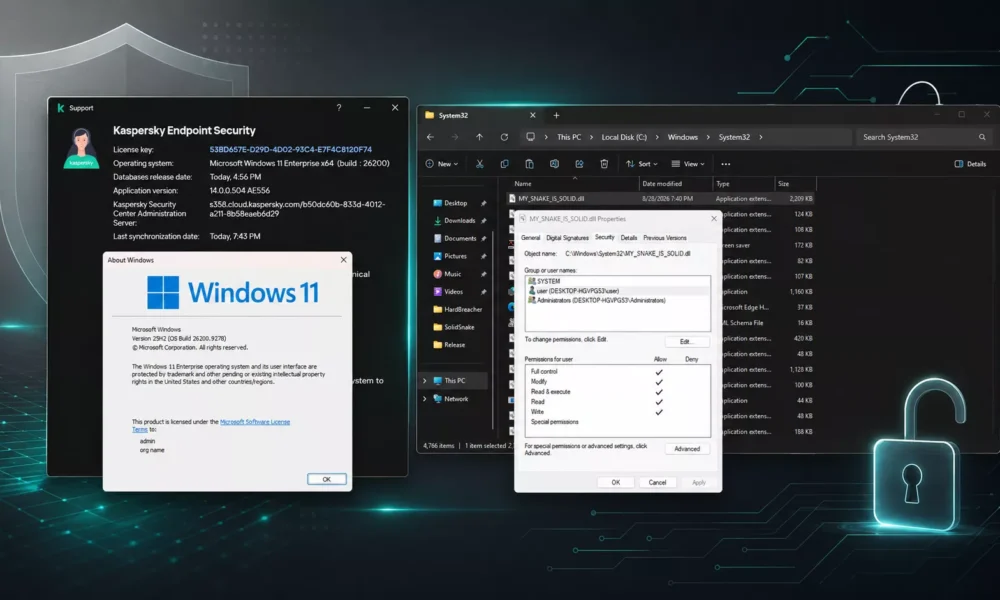Expand chevron after System32 breadcrumb
The width and height of the screenshot is (1000, 600).
point(761,137)
